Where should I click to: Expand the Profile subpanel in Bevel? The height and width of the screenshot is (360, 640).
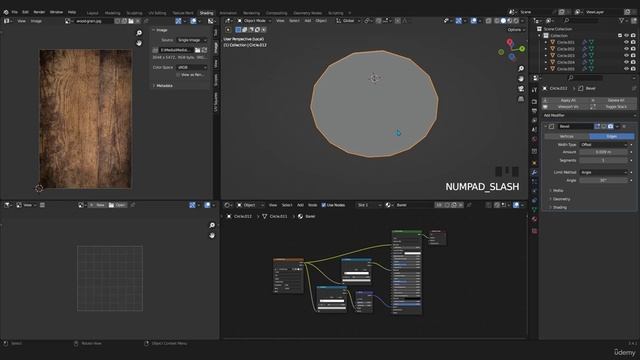557,191
